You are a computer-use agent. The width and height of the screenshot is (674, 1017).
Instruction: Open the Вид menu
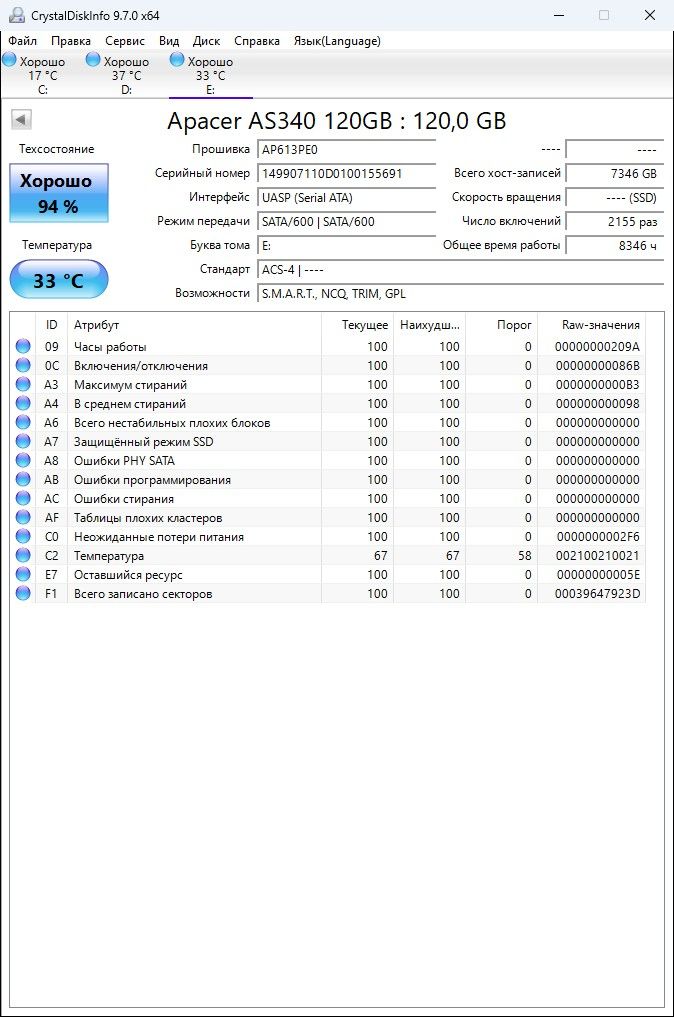(x=169, y=41)
